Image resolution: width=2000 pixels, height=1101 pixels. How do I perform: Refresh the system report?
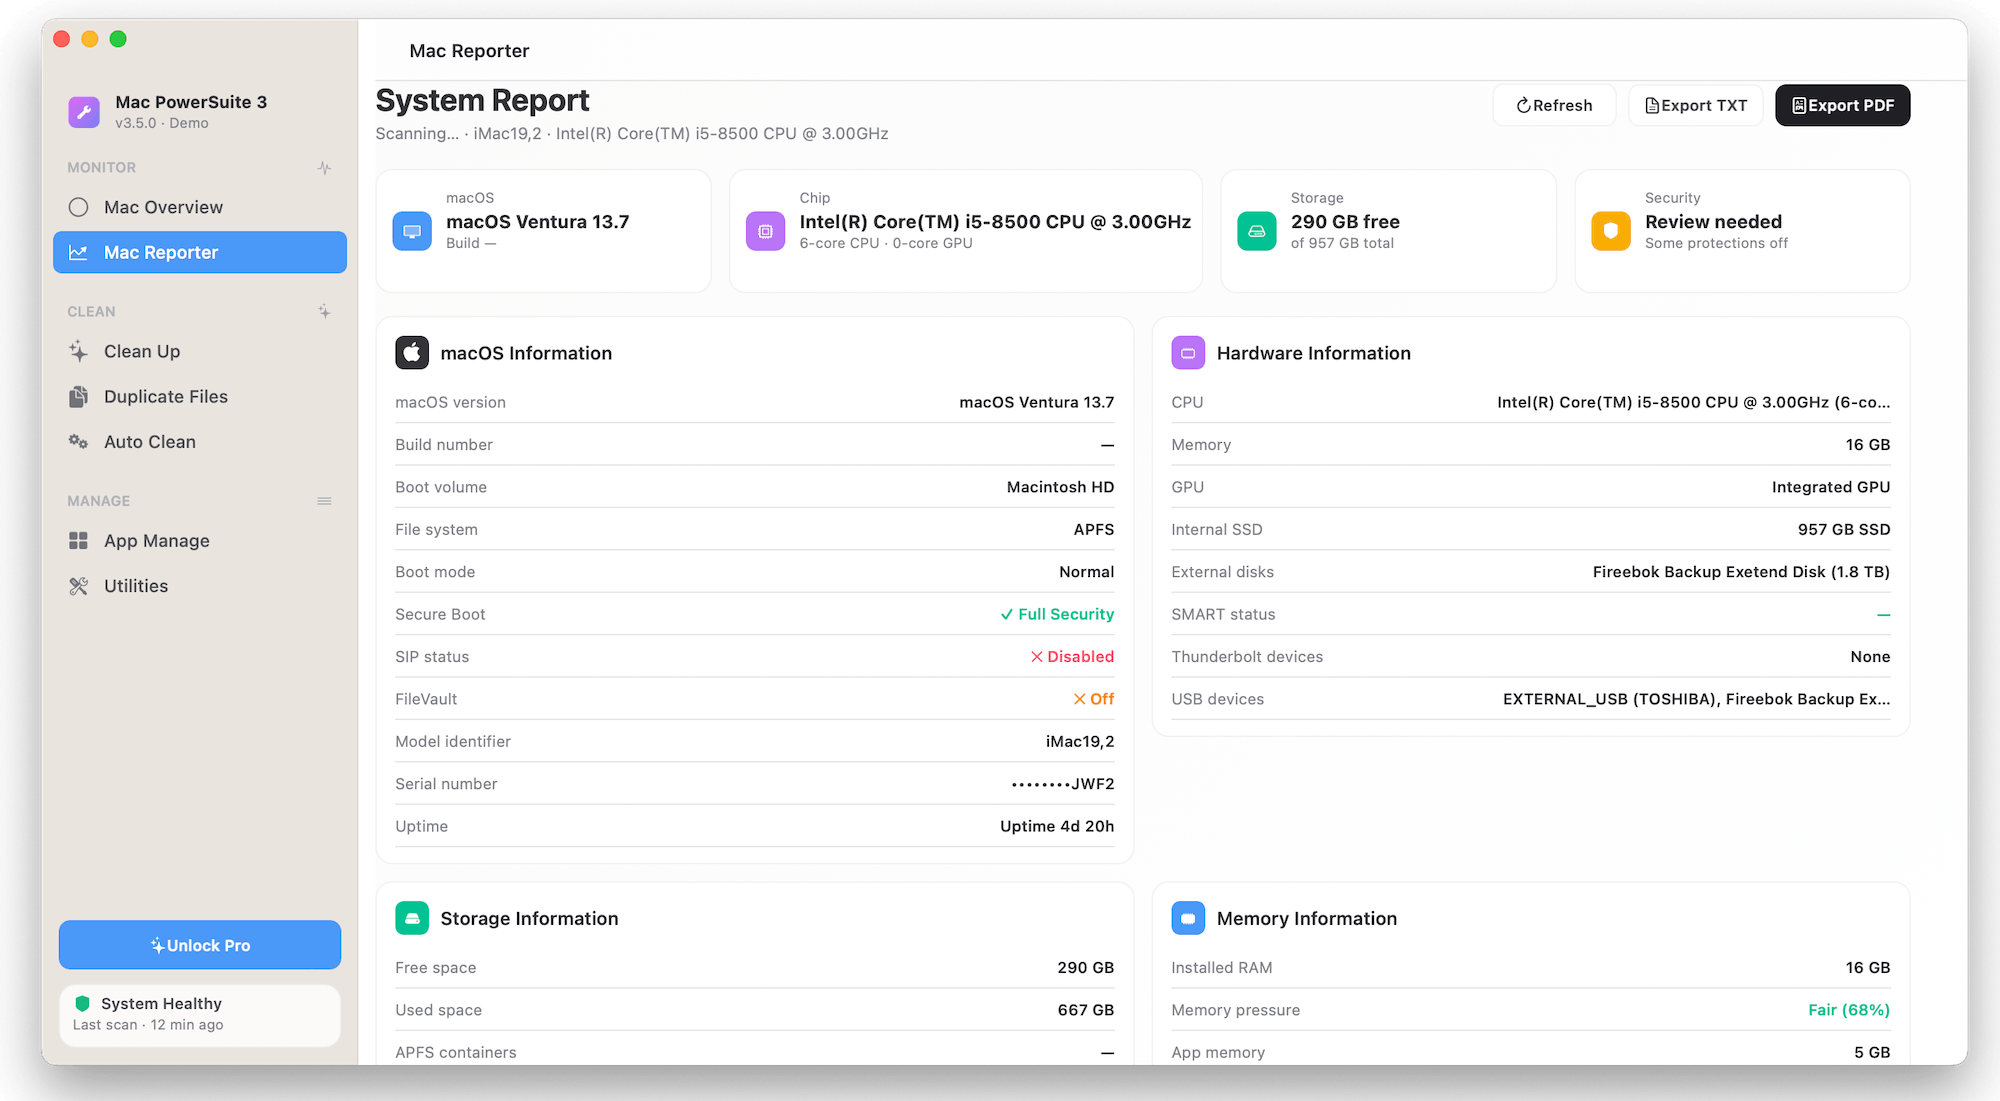1554,105
